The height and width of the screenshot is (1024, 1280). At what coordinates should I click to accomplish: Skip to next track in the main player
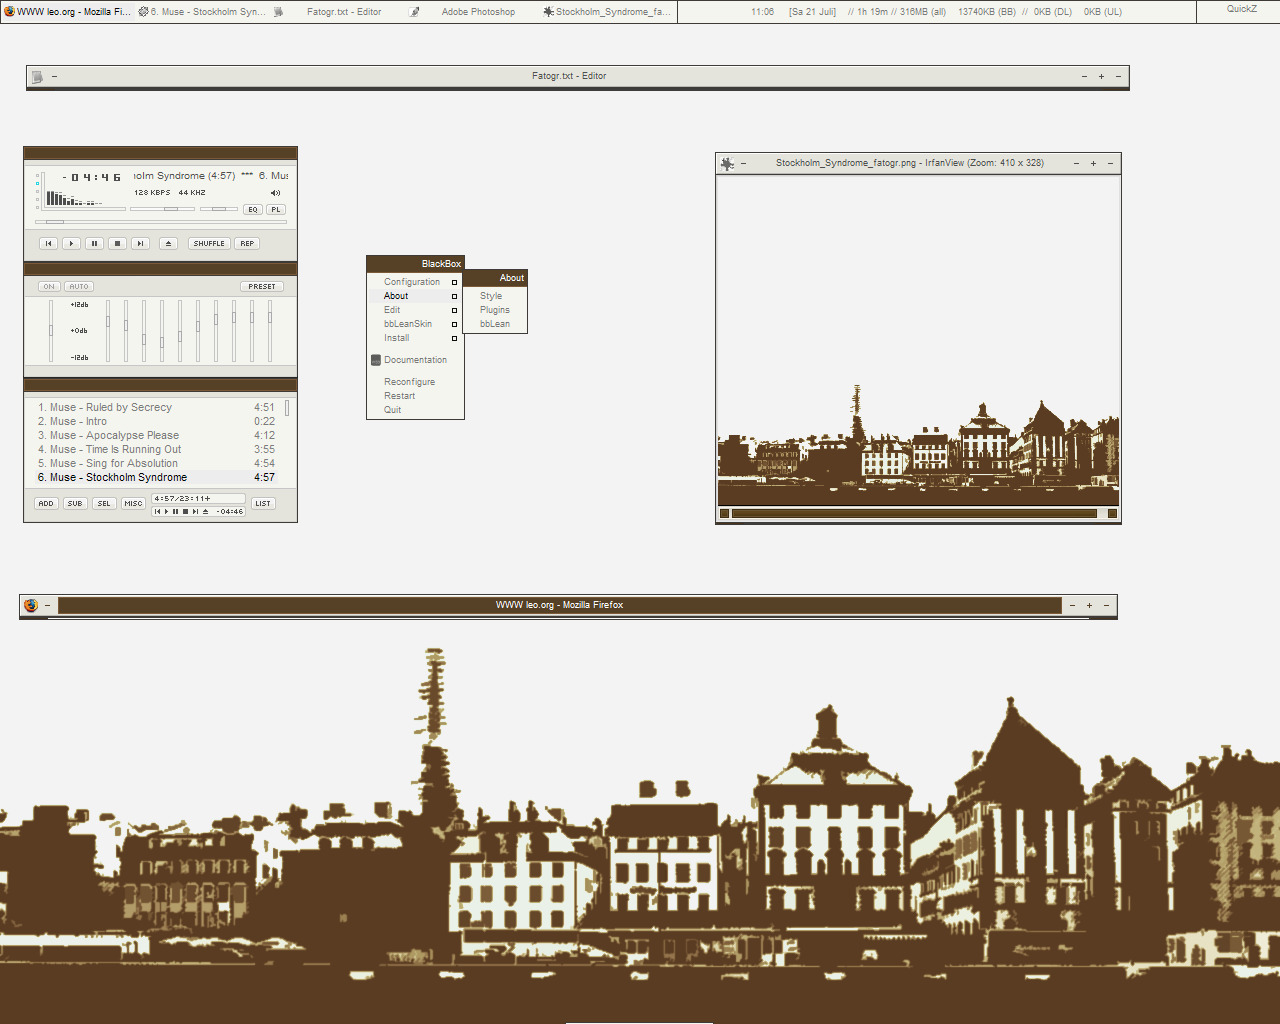(140, 243)
